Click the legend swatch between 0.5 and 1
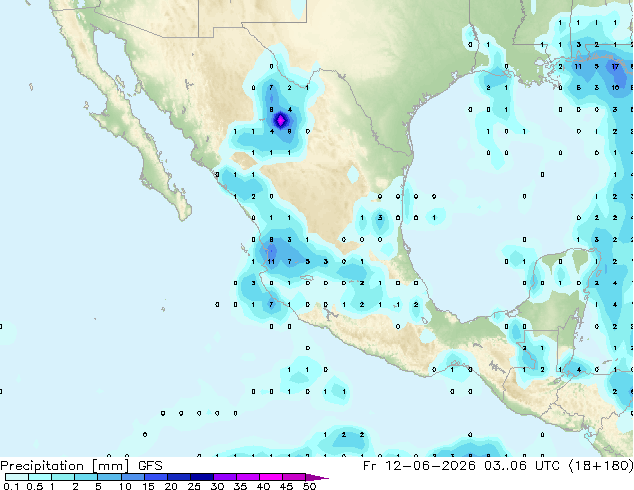634x490 pixels. [x=40, y=477]
